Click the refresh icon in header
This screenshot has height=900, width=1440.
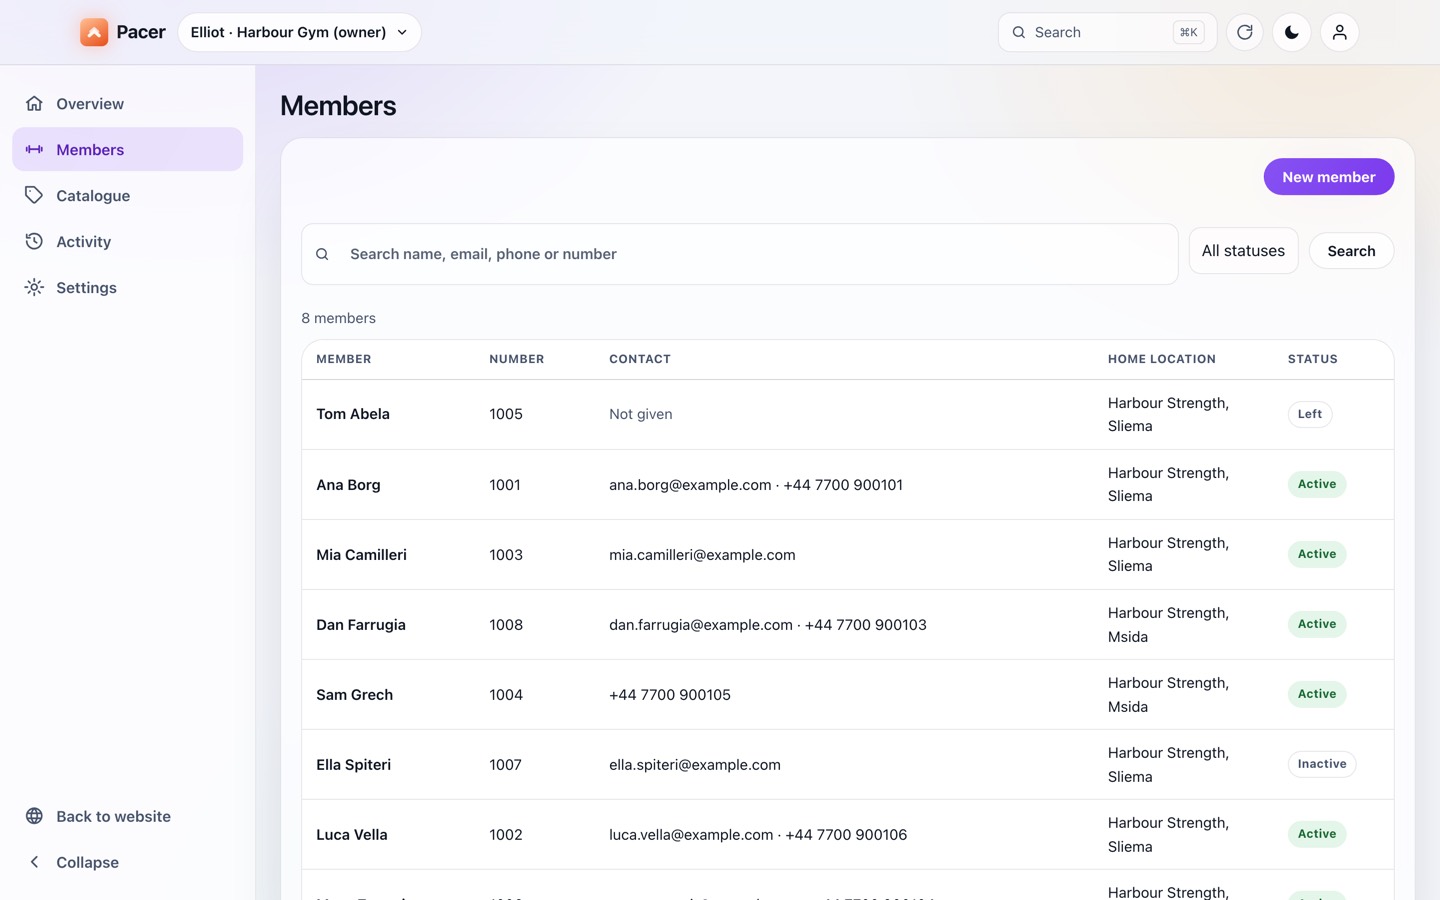point(1245,32)
